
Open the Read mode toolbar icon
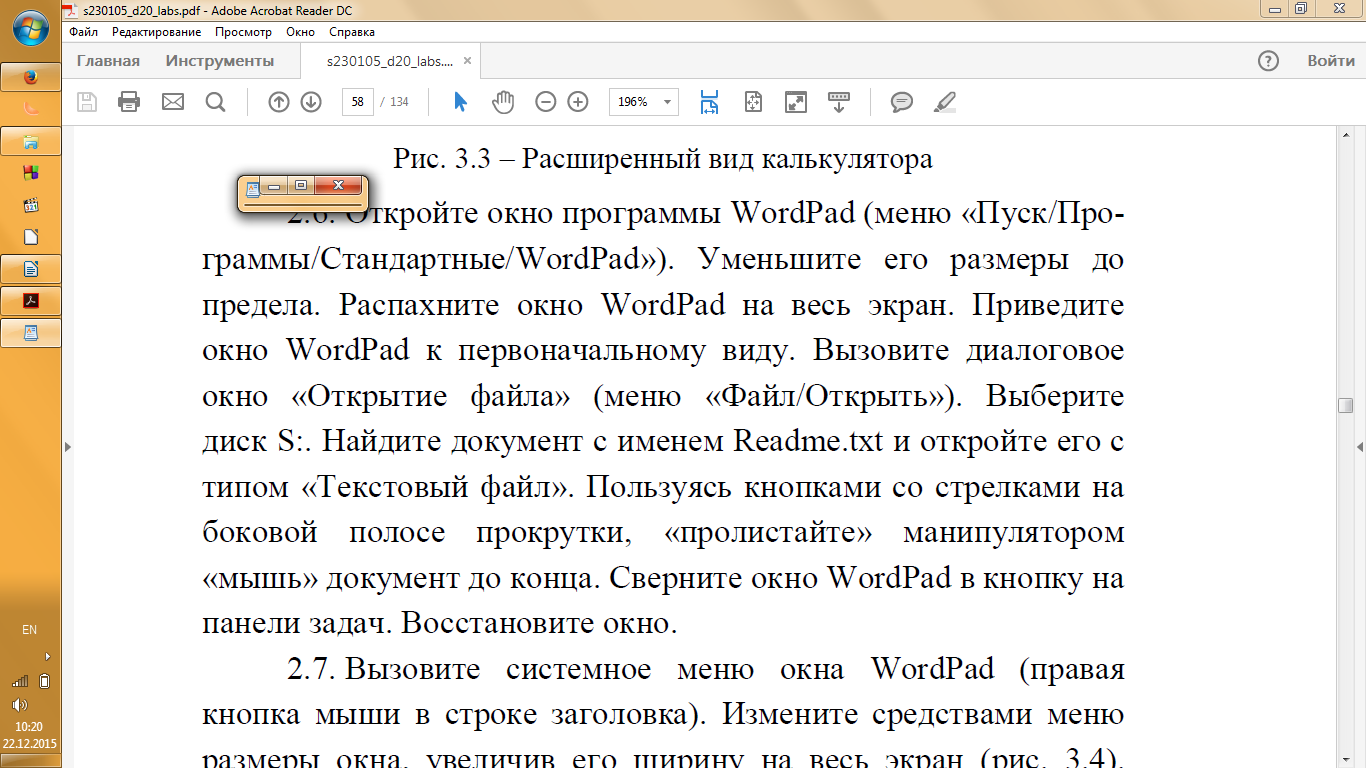tap(839, 102)
